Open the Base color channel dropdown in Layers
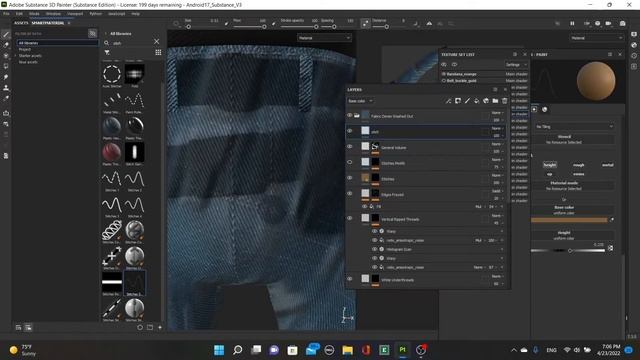Image resolution: width=640 pixels, height=360 pixels. point(360,101)
